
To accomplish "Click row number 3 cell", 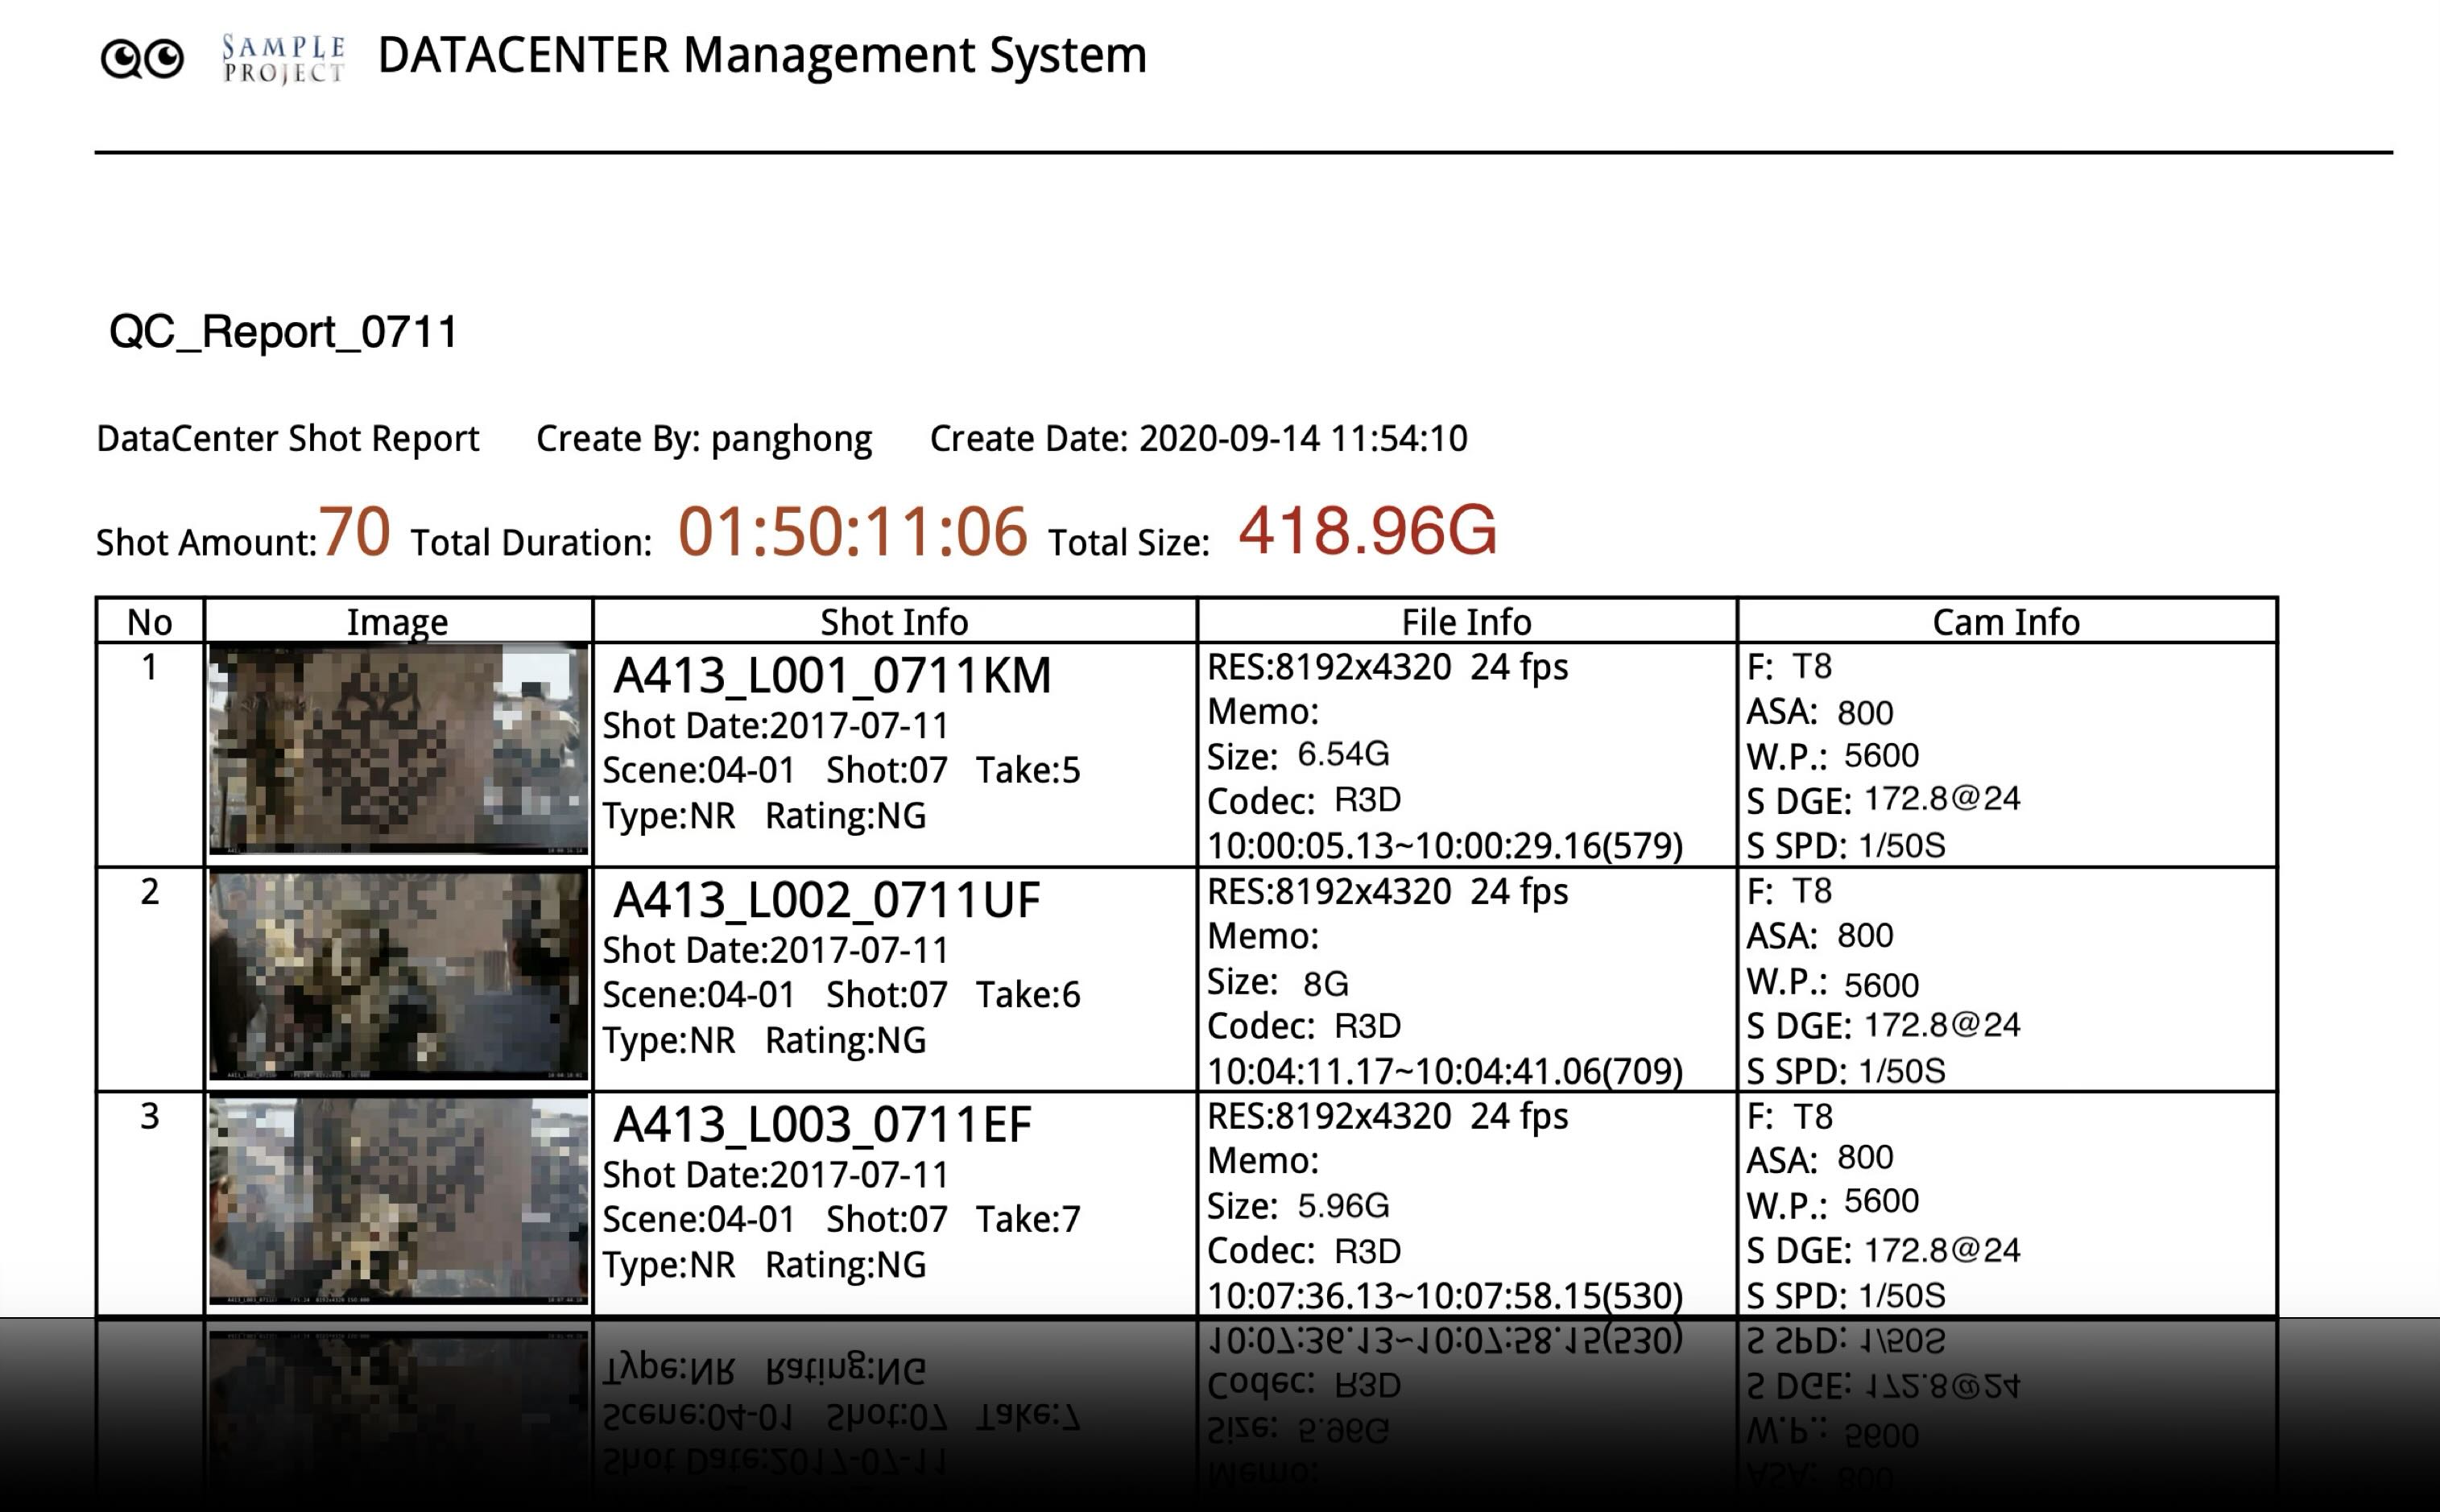I will pos(150,1117).
